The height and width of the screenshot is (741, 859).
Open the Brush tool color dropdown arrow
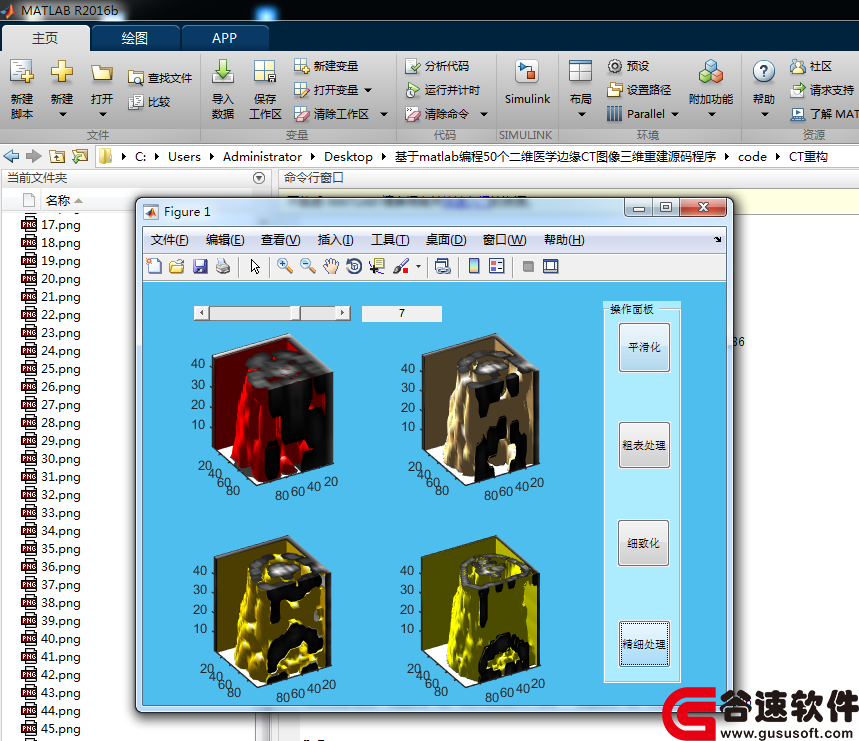418,267
